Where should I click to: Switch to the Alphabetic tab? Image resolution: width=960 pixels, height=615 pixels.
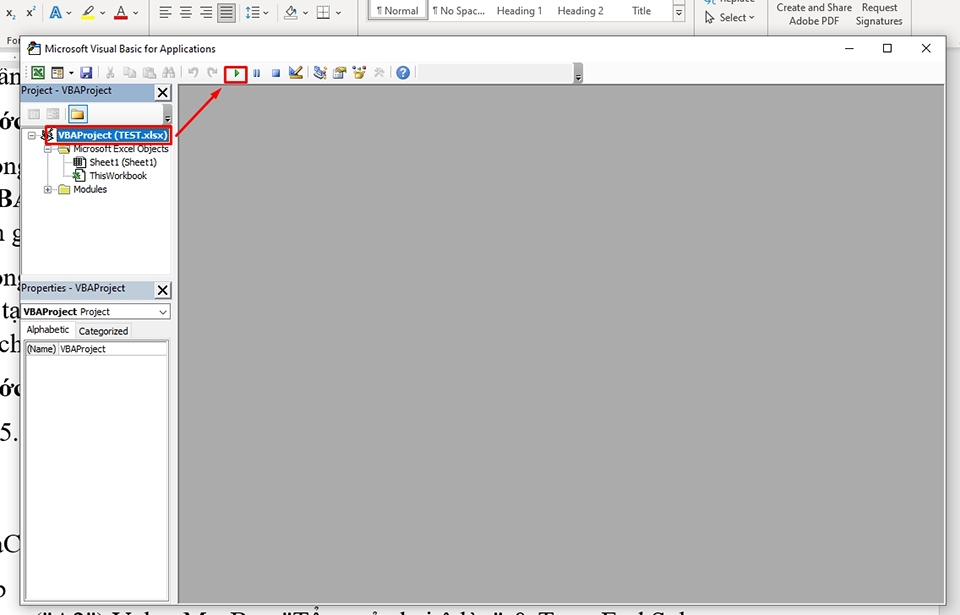48,330
